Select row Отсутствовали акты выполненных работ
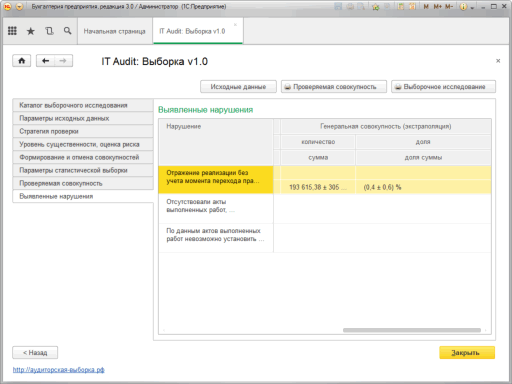Image resolution: width=512 pixels, height=384 pixels. pyautogui.click(x=216, y=209)
